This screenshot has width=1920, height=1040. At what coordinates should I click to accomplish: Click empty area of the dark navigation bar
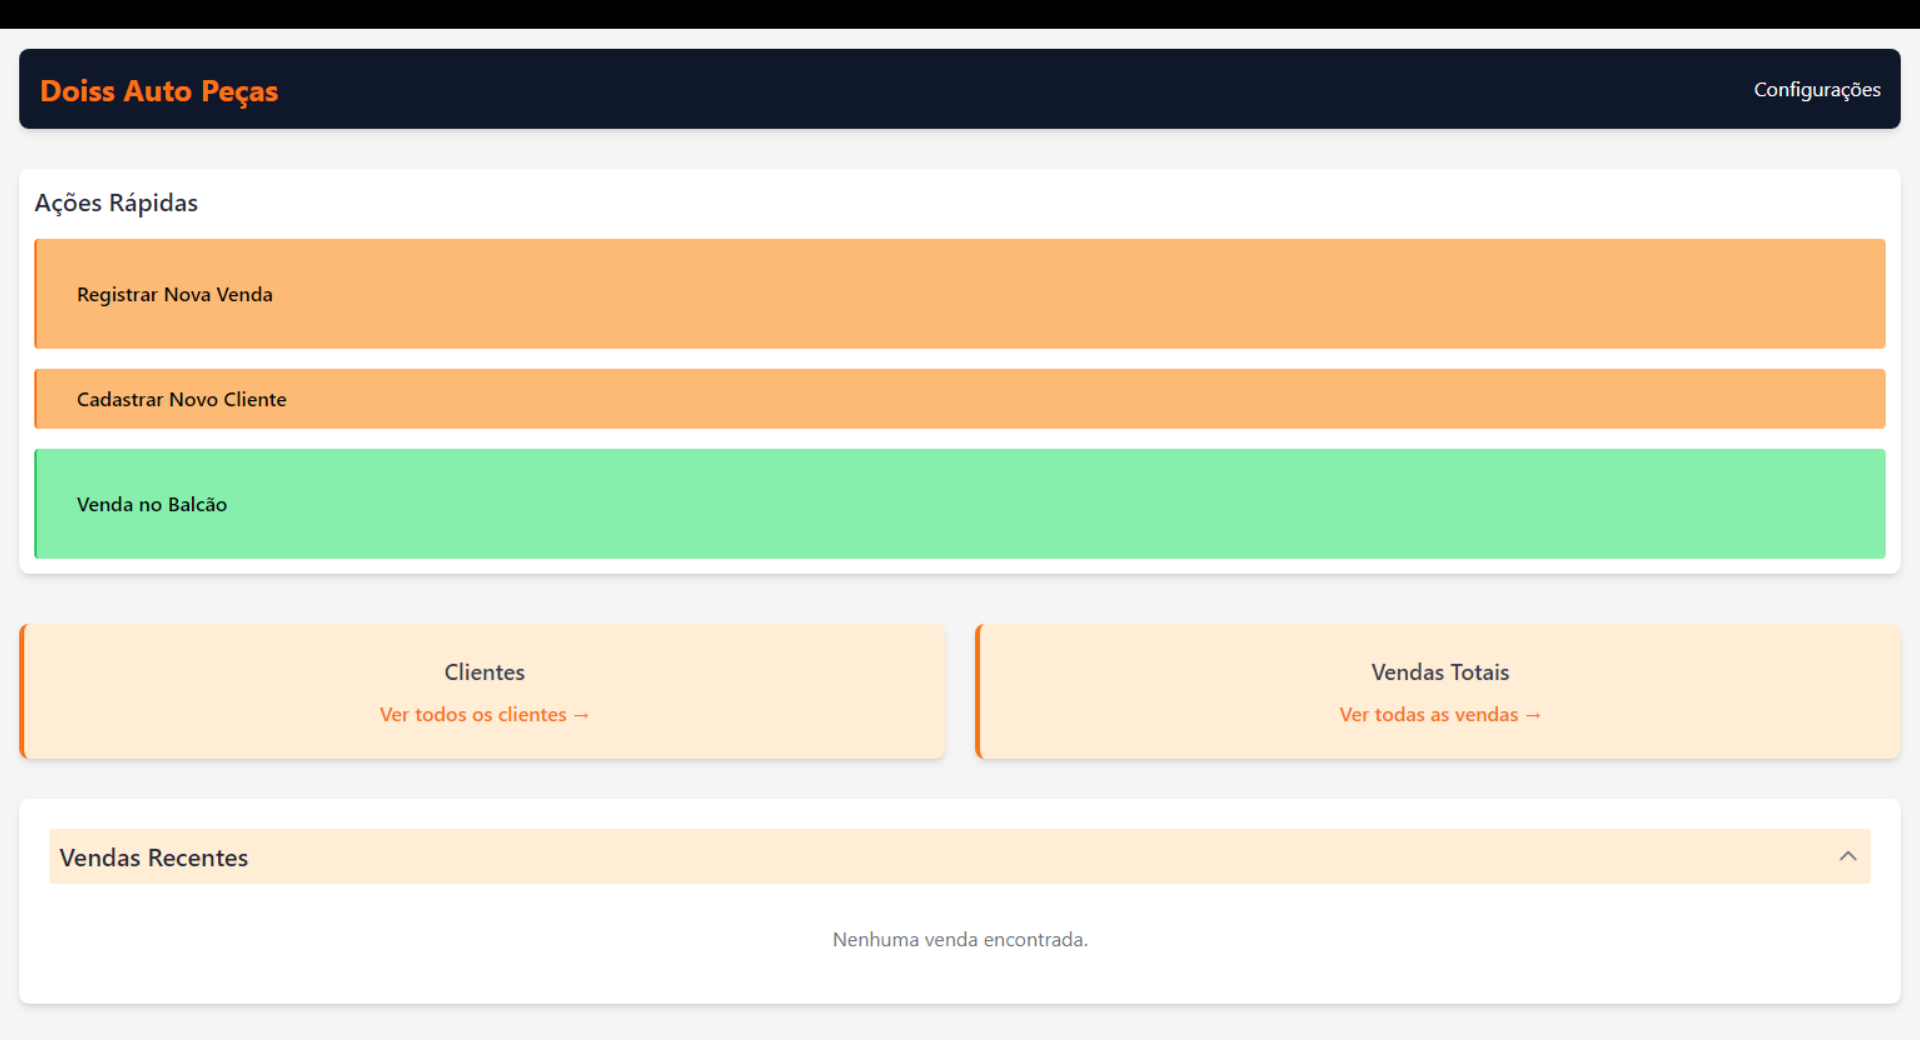pyautogui.click(x=1000, y=90)
